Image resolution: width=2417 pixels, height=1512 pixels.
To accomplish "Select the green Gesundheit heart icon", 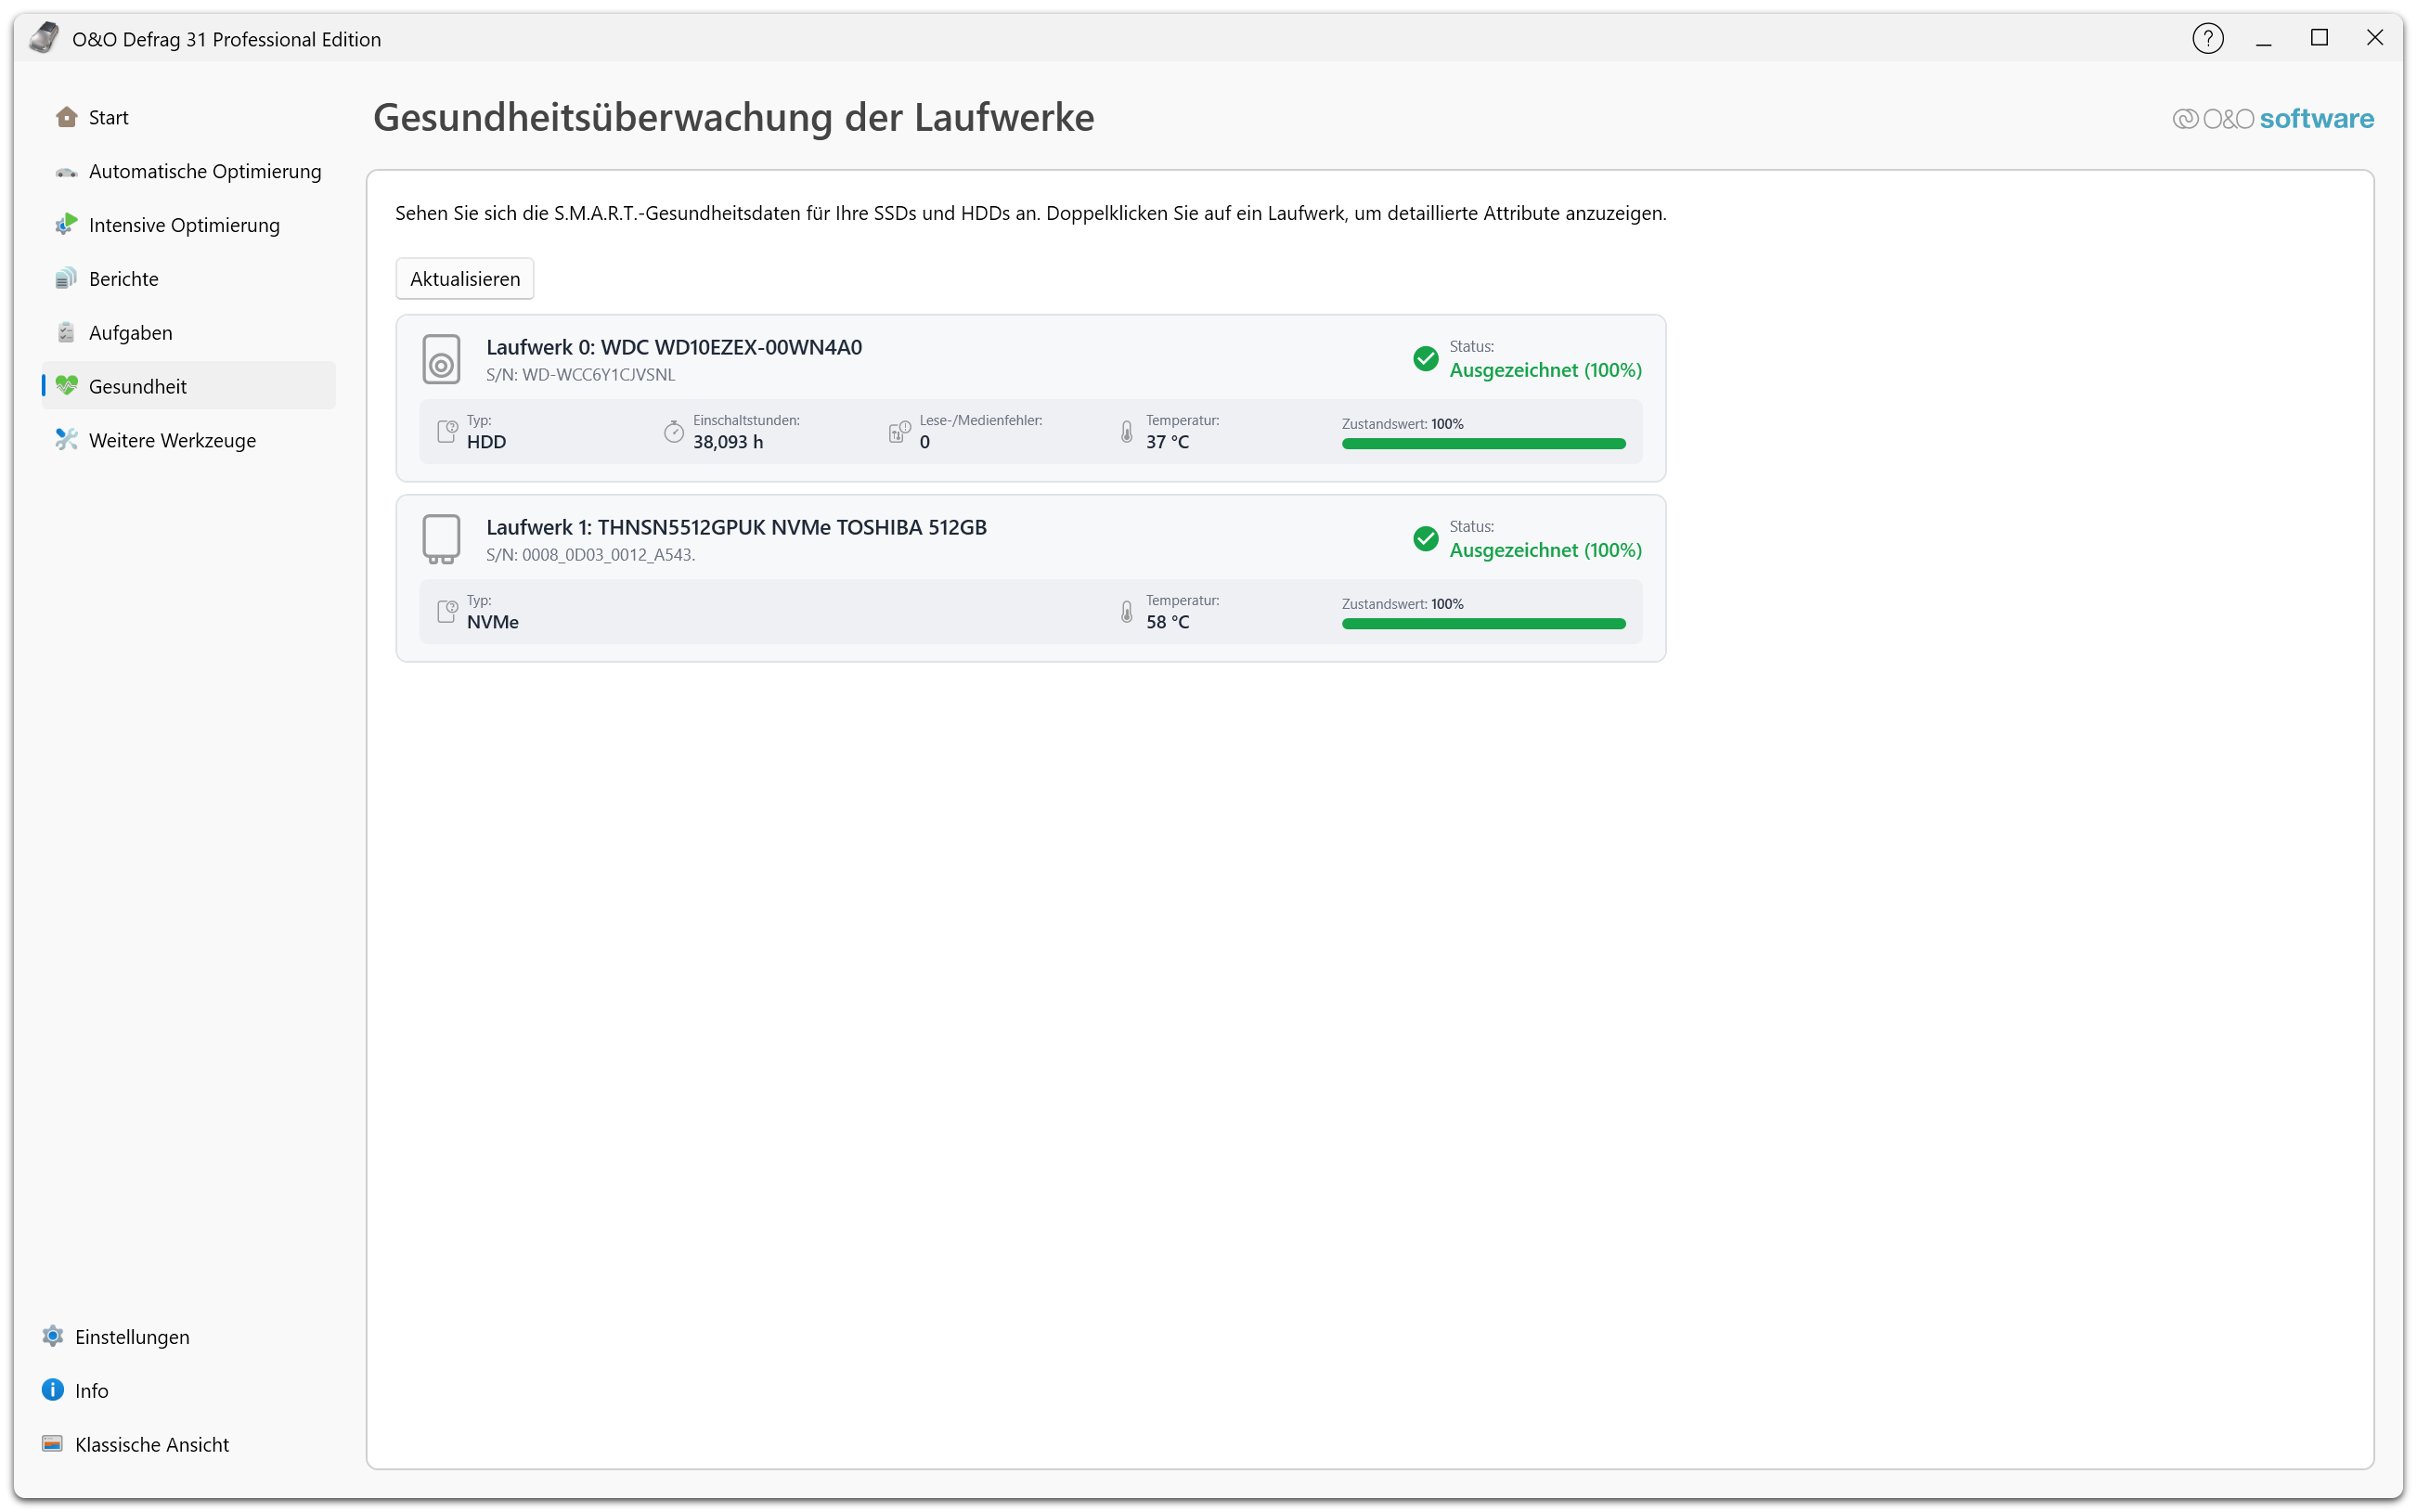I will (65, 385).
